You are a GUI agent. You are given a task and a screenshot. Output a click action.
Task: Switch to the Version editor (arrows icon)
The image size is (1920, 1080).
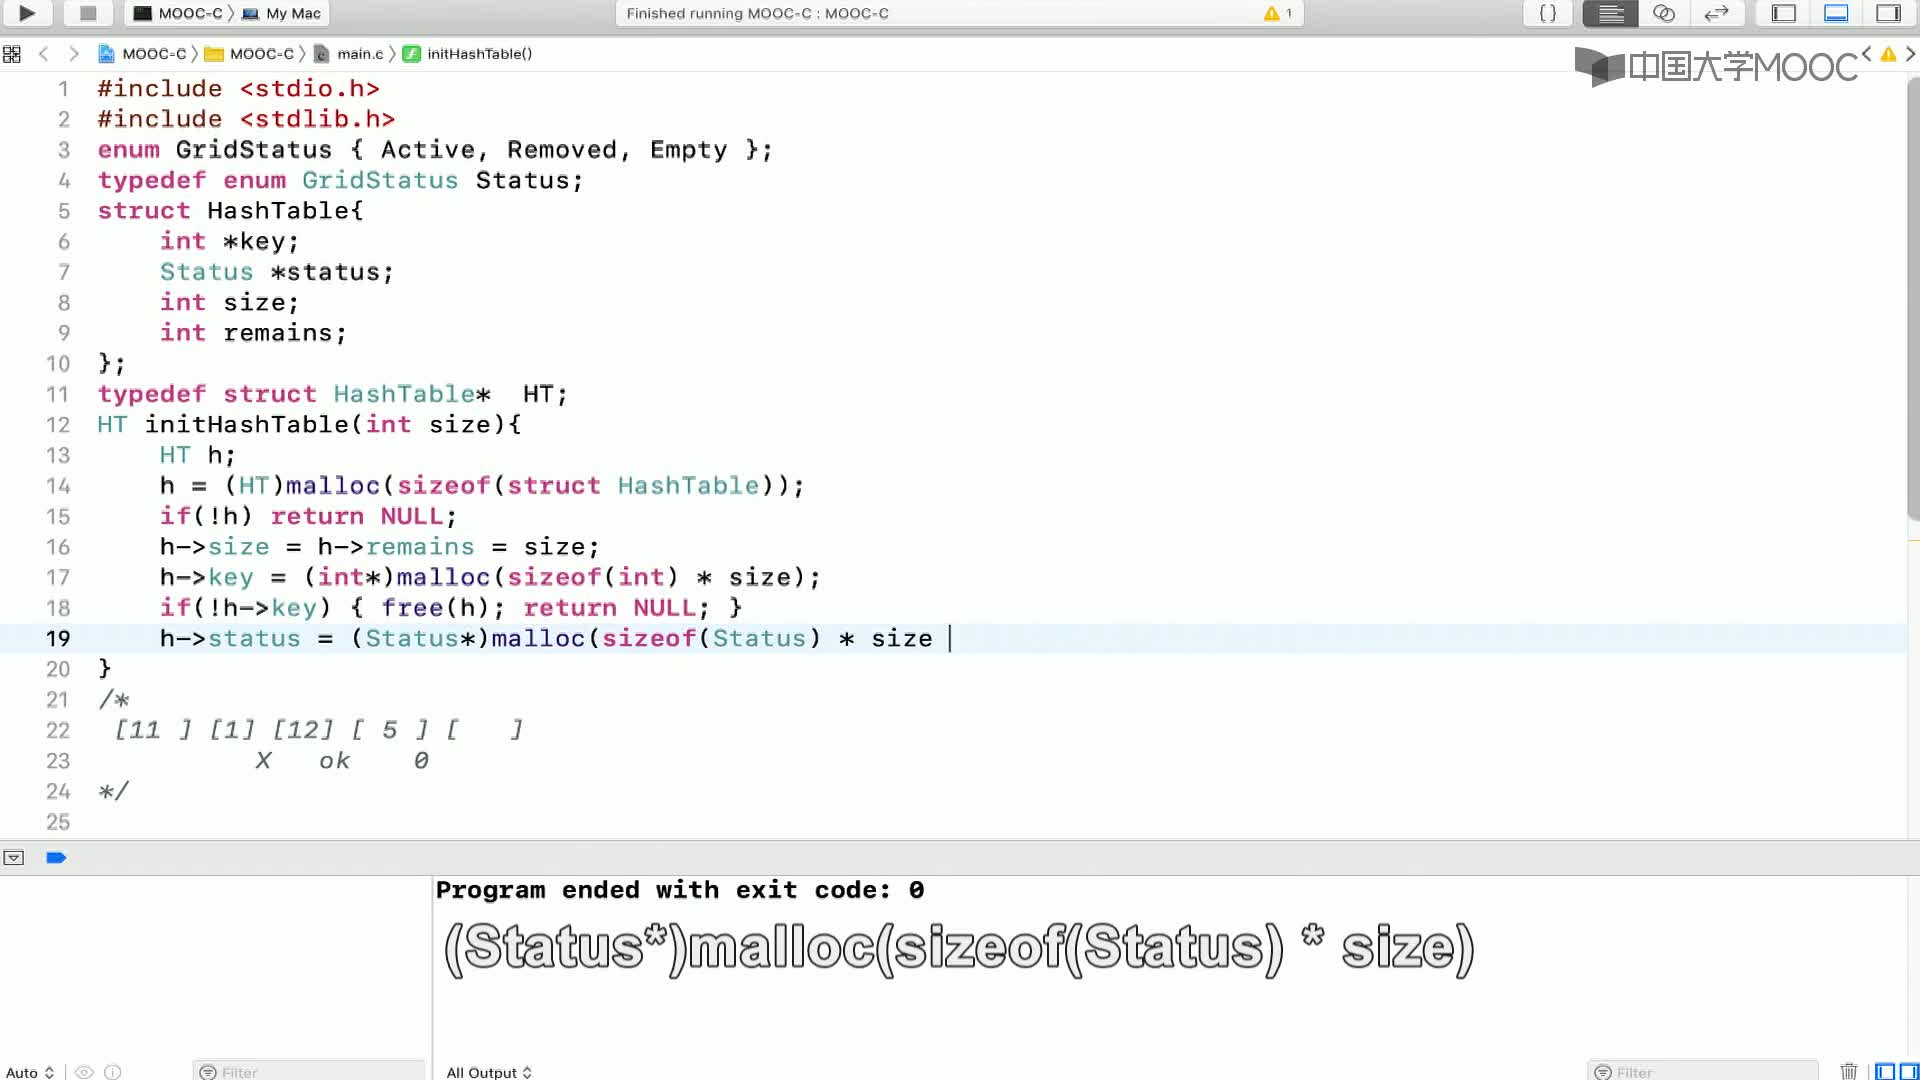tap(1716, 13)
